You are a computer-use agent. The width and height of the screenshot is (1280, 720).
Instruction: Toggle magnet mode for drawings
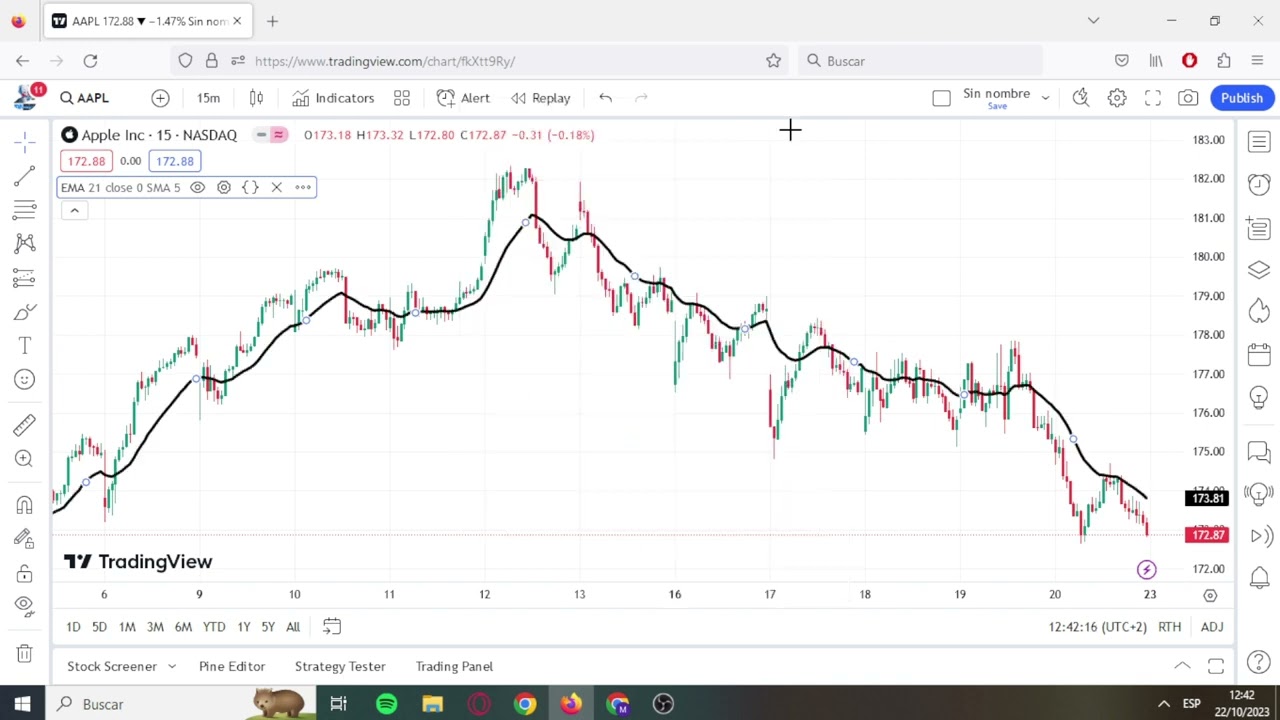pyautogui.click(x=25, y=505)
